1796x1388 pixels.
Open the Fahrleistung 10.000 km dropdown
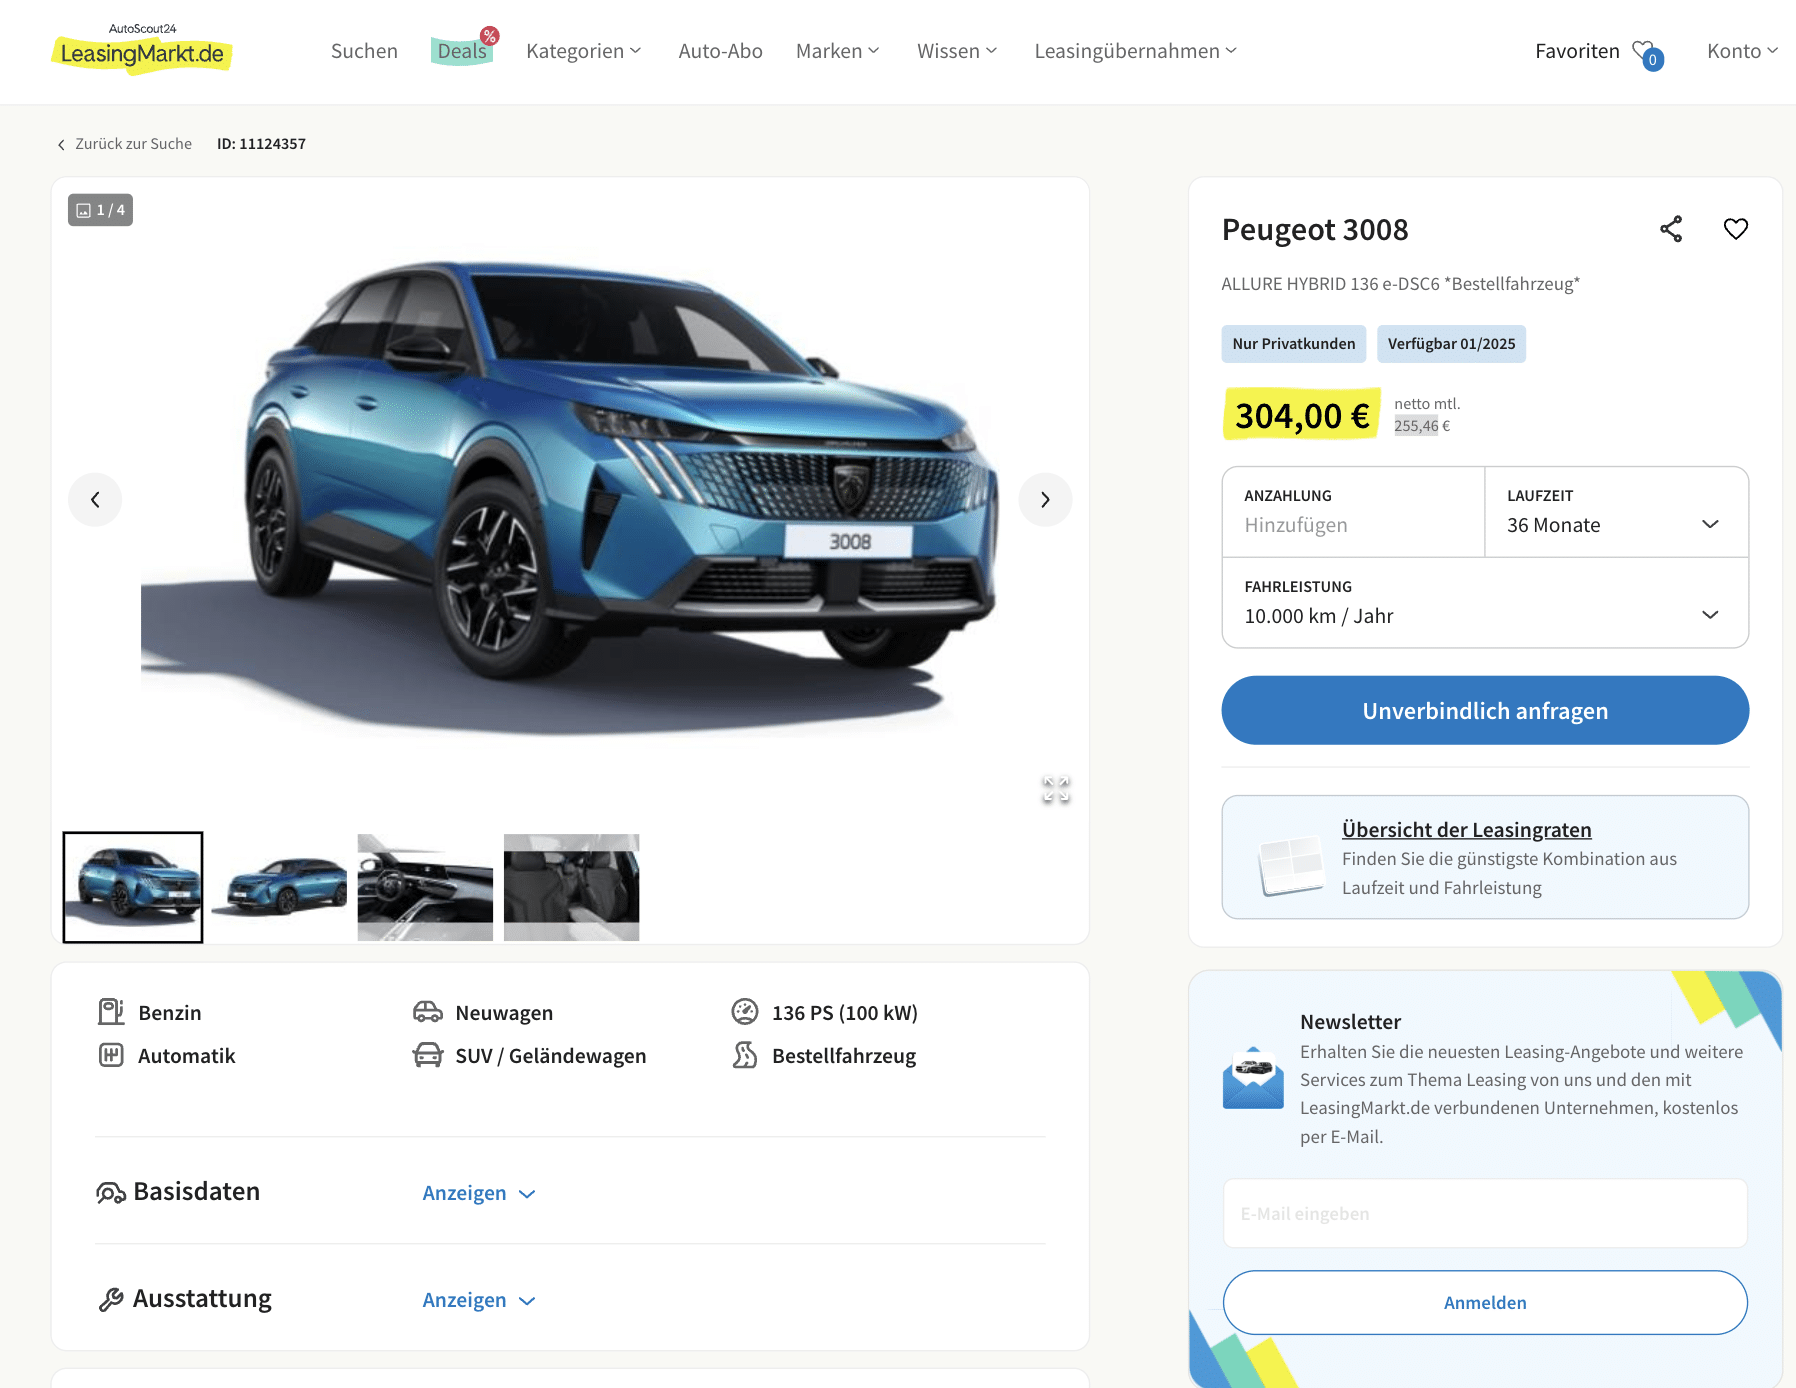1485,603
